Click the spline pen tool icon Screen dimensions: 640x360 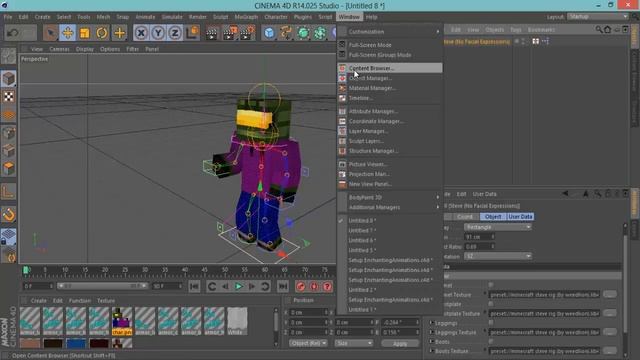(286, 33)
